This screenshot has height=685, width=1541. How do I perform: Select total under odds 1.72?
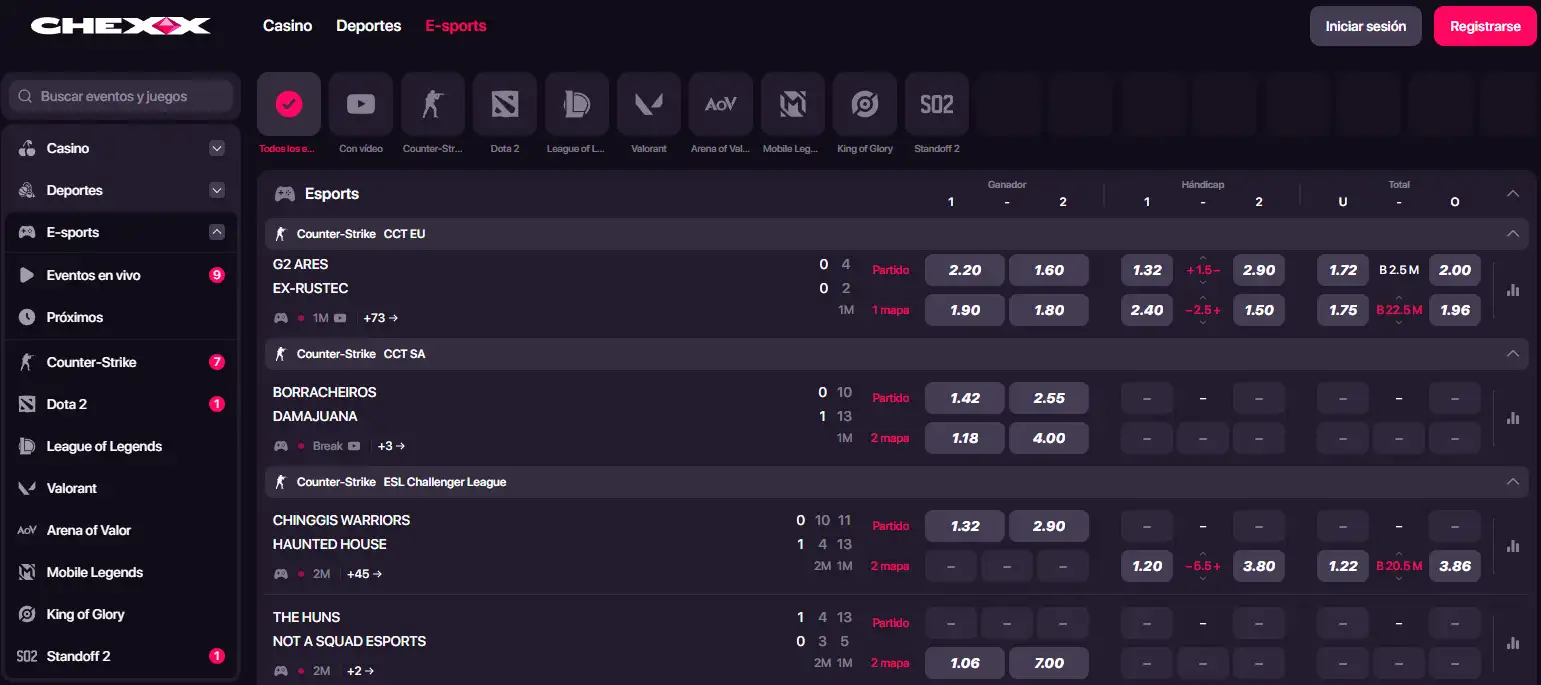(1343, 270)
